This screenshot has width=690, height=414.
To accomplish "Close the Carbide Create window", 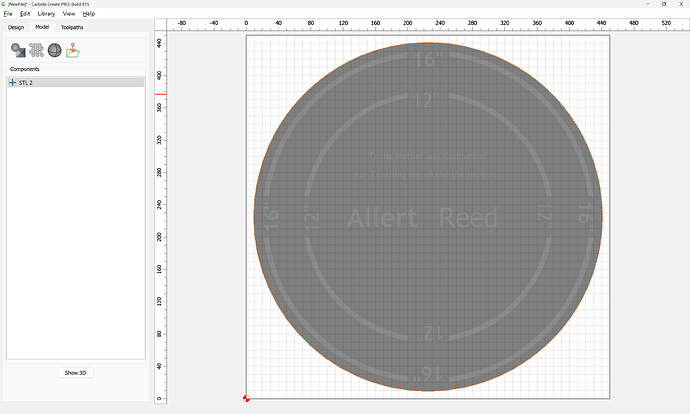I will [681, 4].
